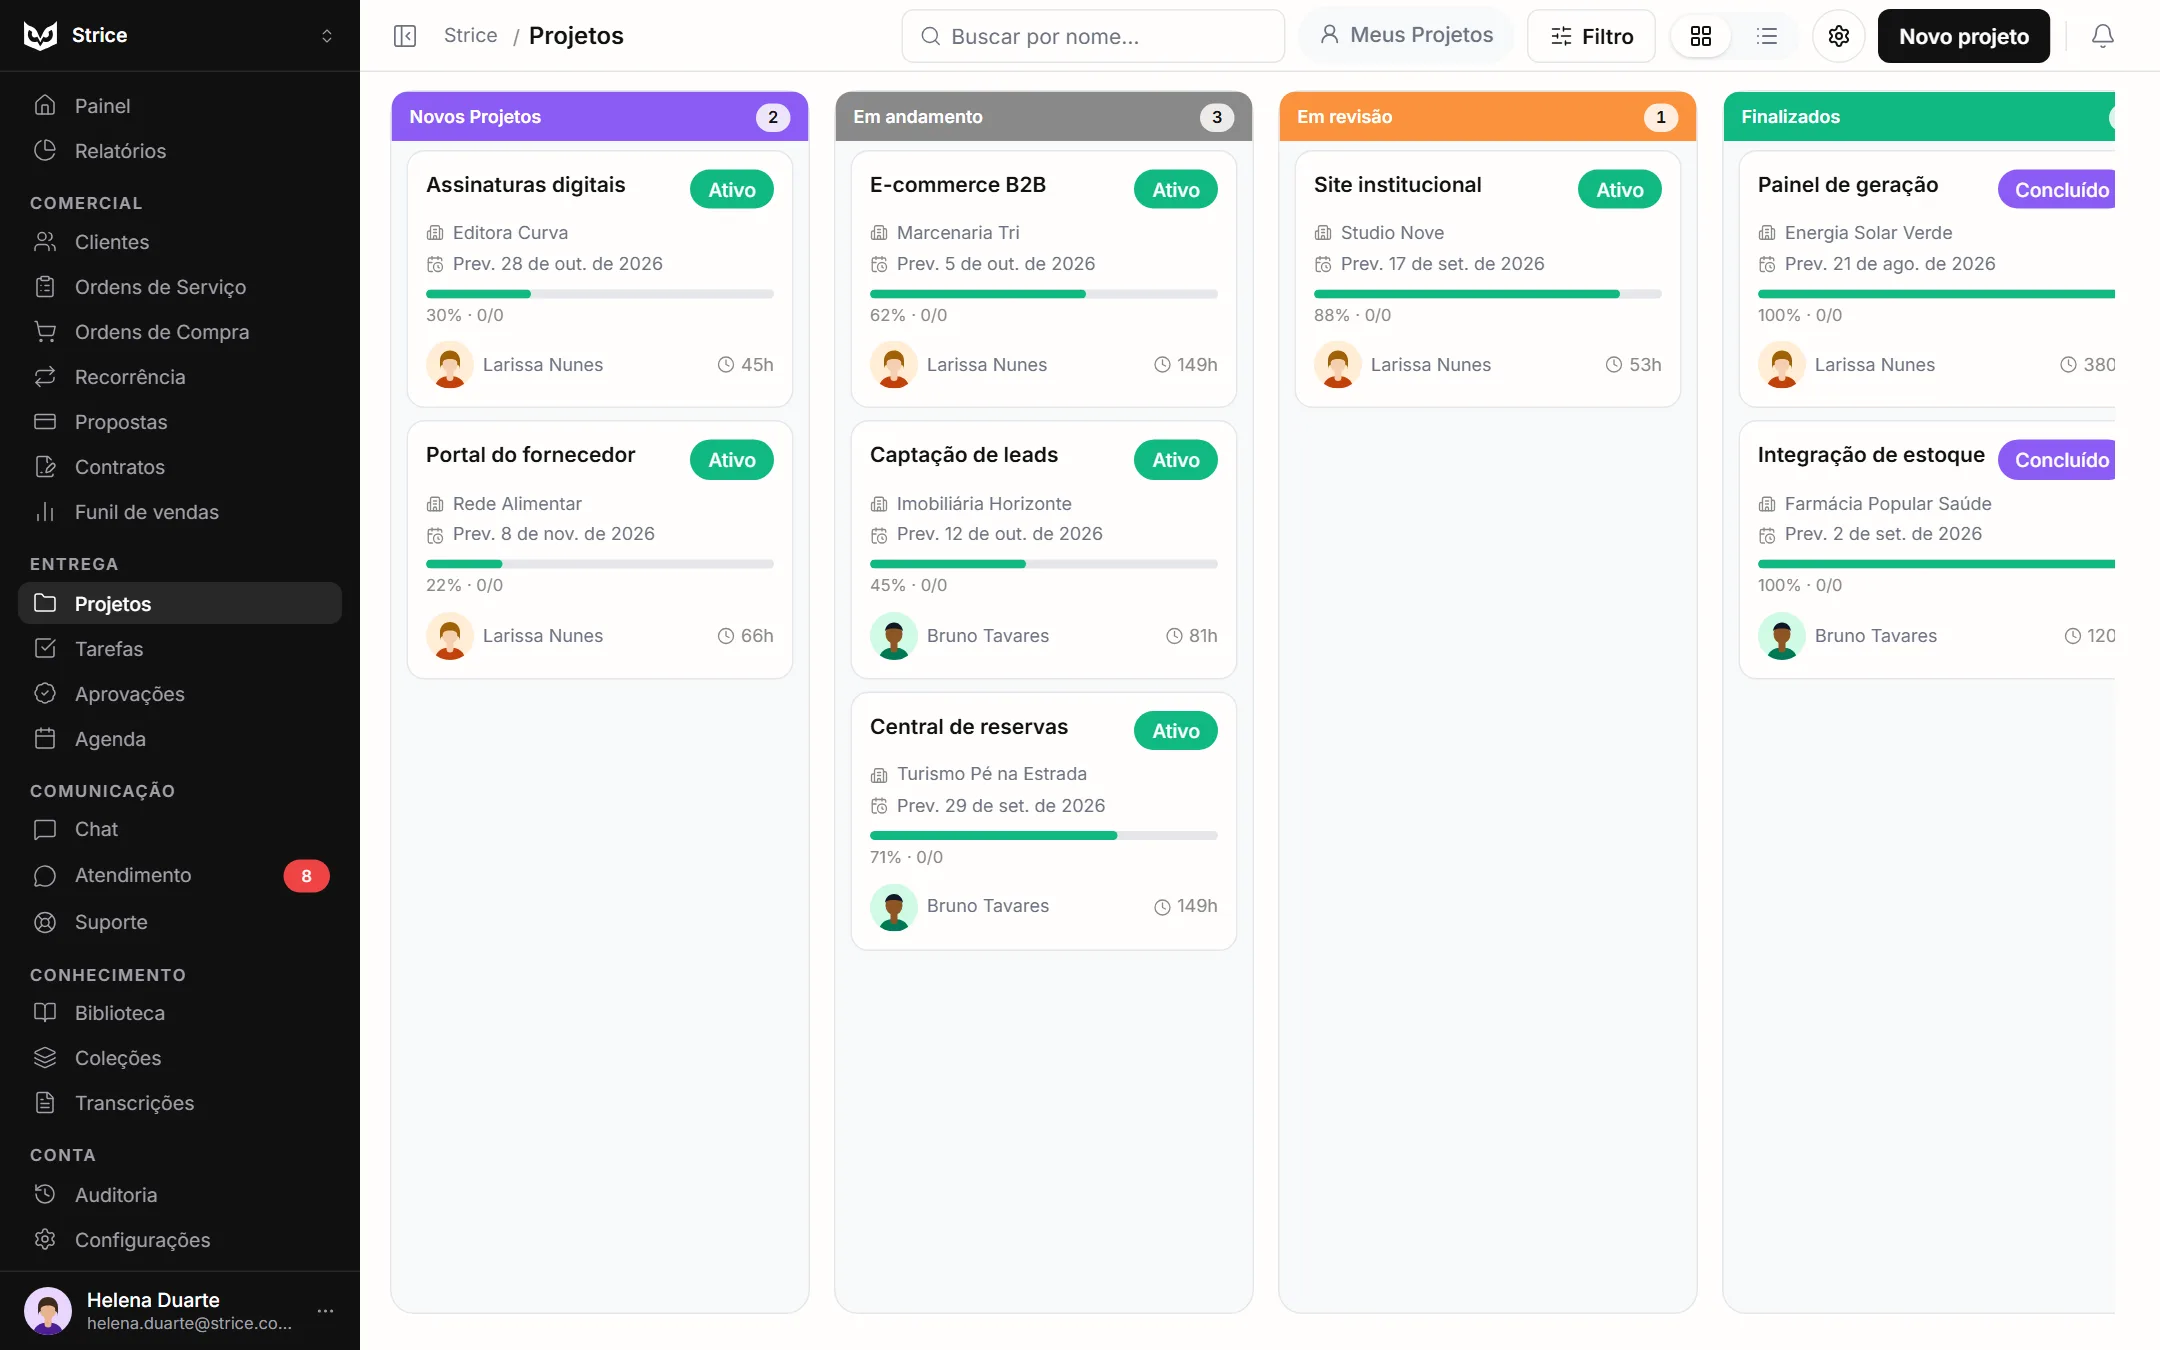Click the Tarefas checkbox icon

pyautogui.click(x=45, y=648)
